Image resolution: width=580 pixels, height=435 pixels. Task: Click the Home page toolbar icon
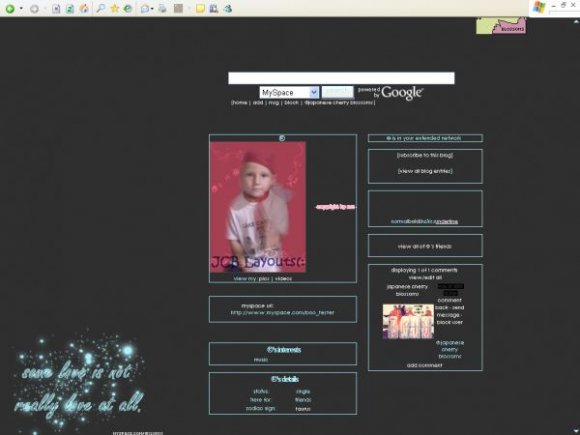coord(84,9)
